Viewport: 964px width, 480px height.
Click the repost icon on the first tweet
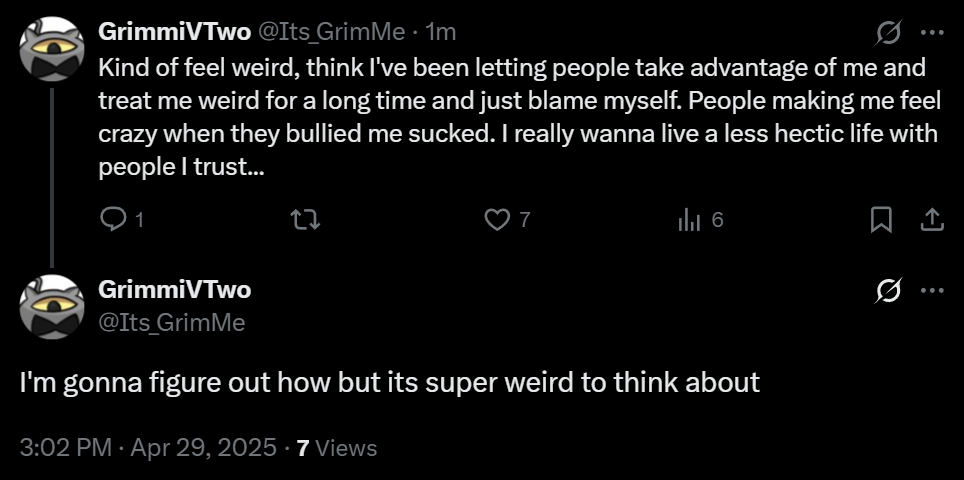tap(303, 219)
